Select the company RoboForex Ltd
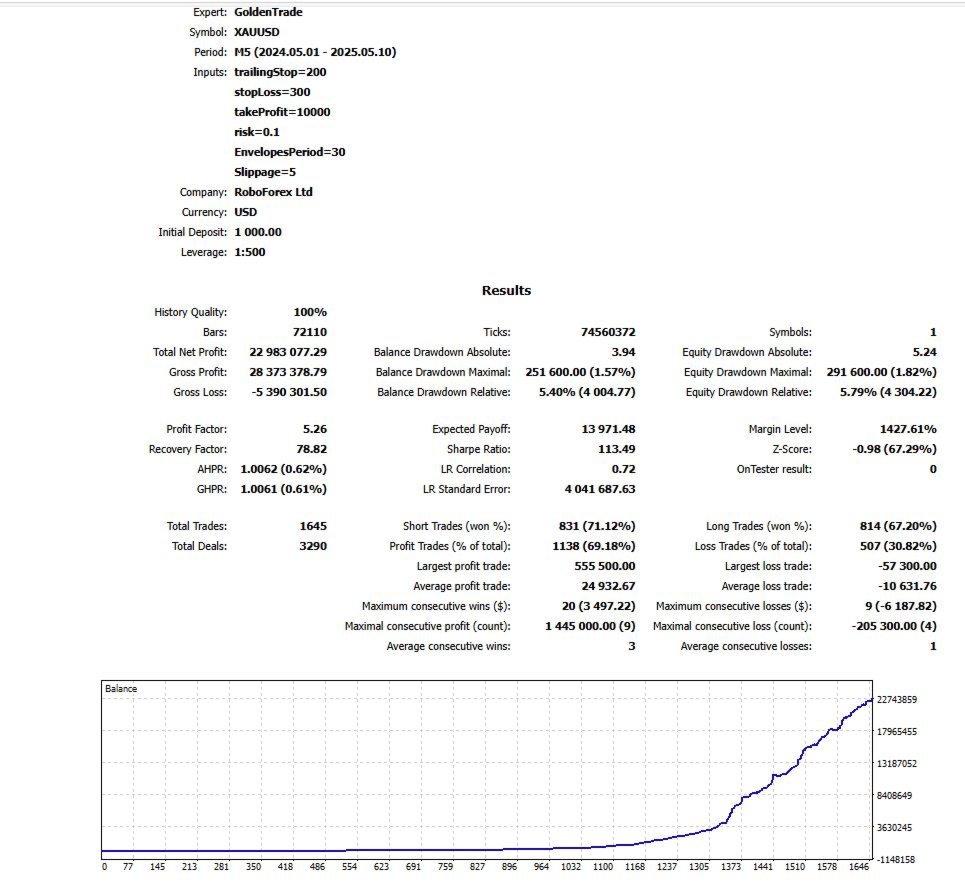Screen dimensions: 965x893 (x=273, y=192)
